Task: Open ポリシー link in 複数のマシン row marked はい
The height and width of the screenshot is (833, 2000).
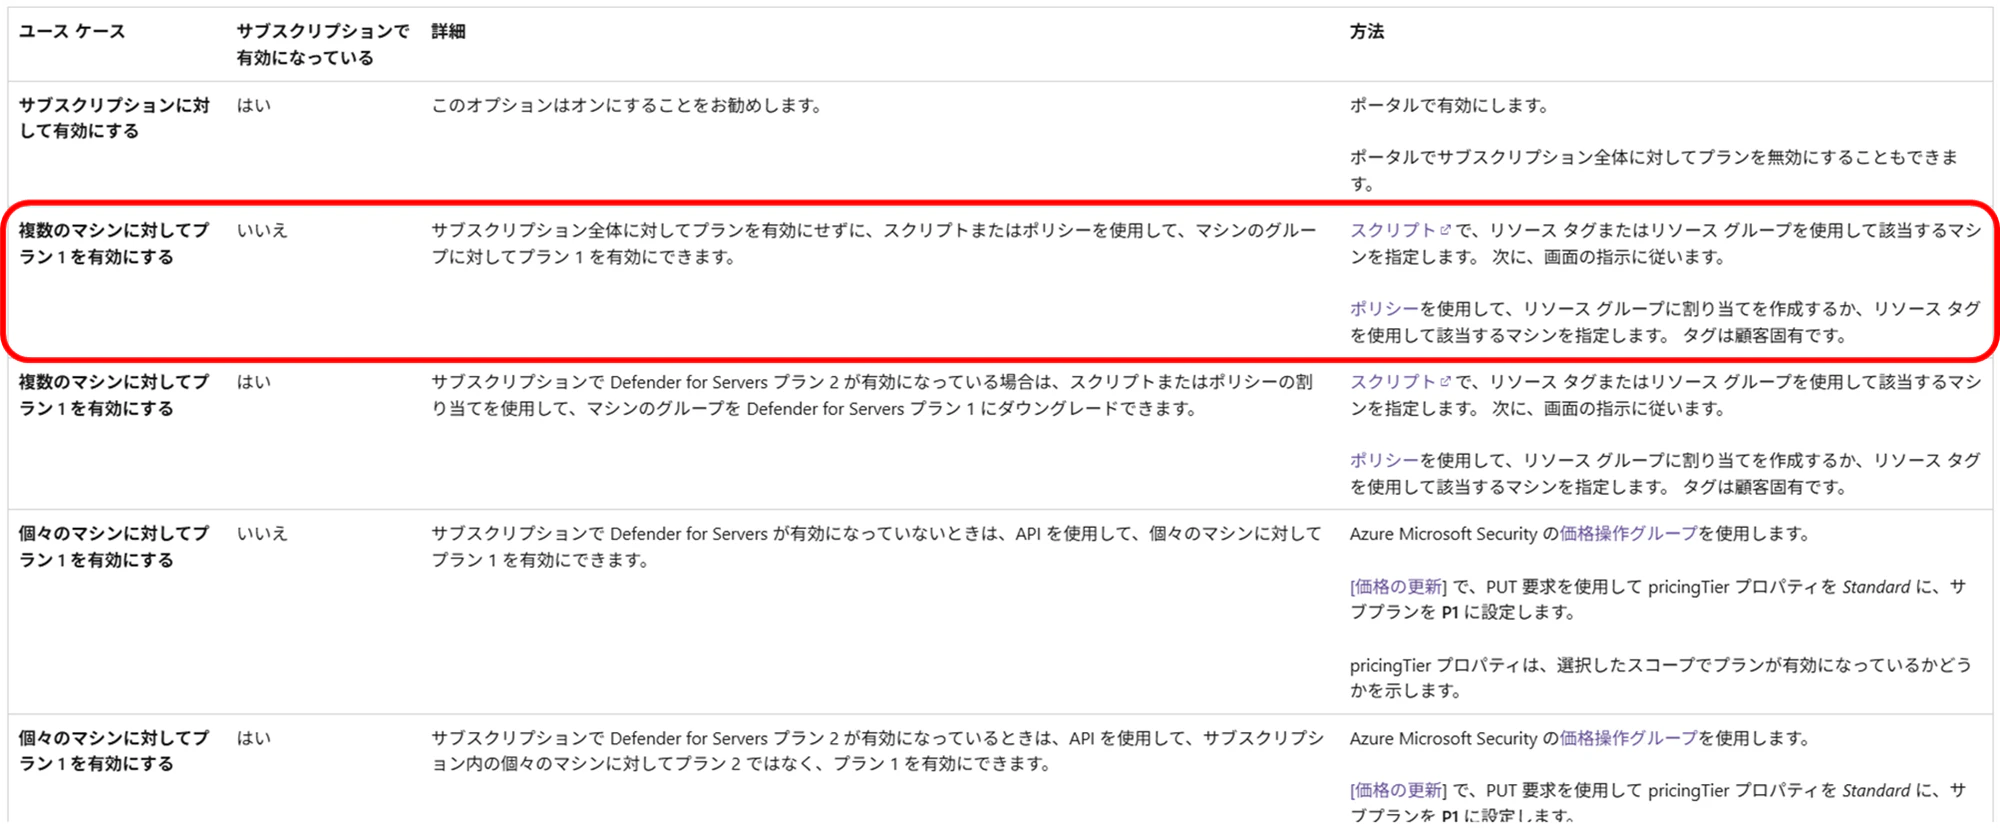Action: point(1384,461)
